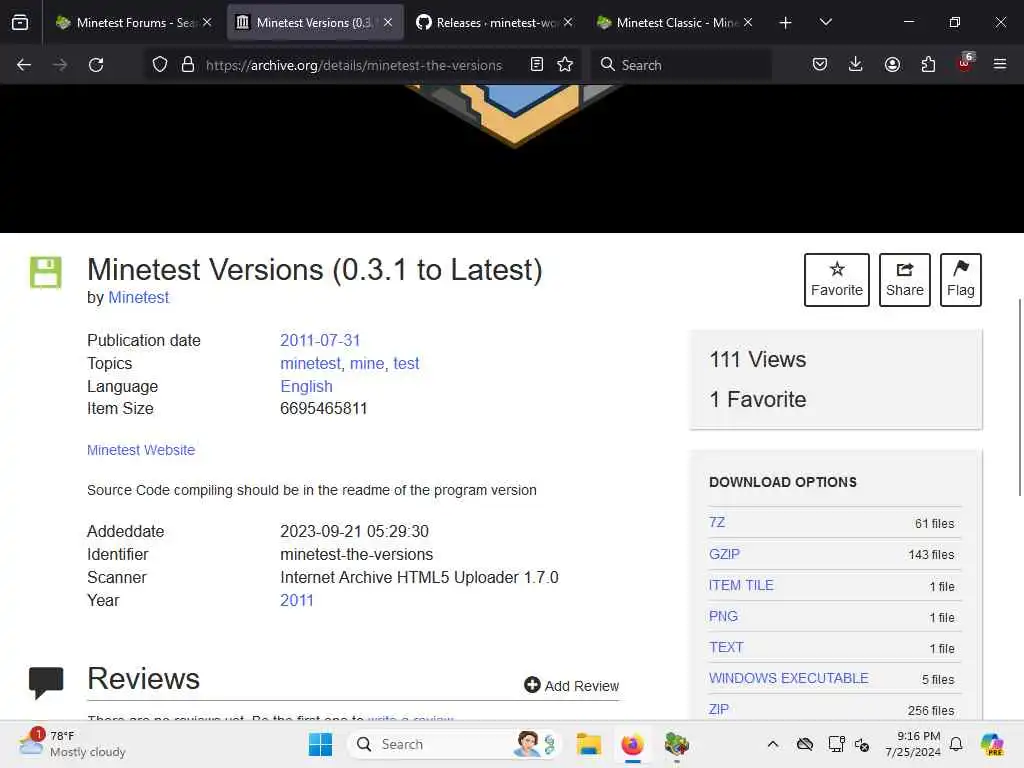Open the weather widget
The height and width of the screenshot is (768, 1024).
[x=72, y=744]
